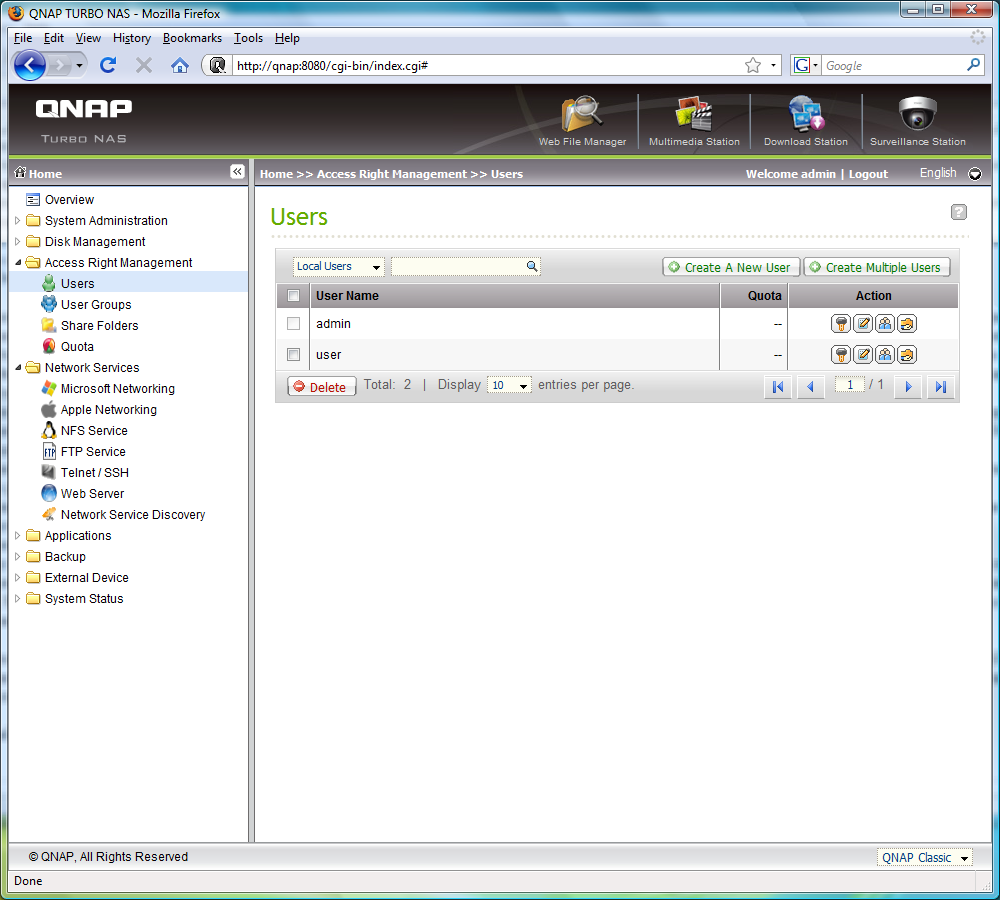1000x900 pixels.
Task: Click Firefox back button
Action: 29,65
